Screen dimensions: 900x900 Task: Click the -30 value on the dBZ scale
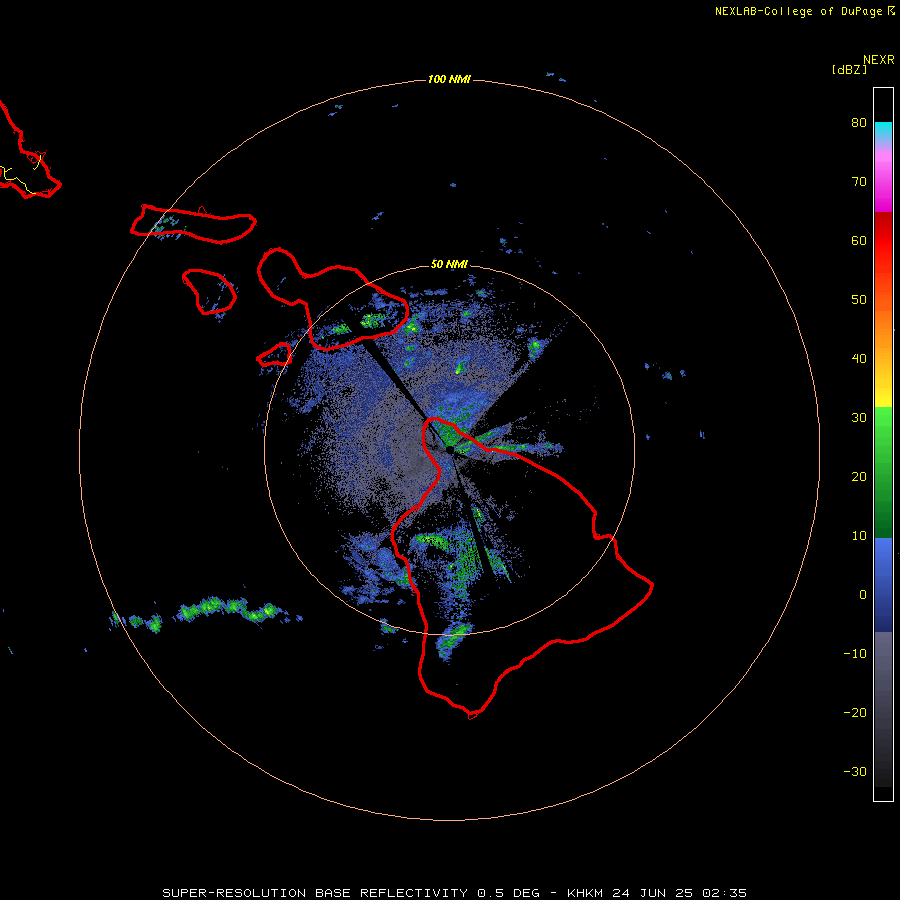(x=855, y=772)
